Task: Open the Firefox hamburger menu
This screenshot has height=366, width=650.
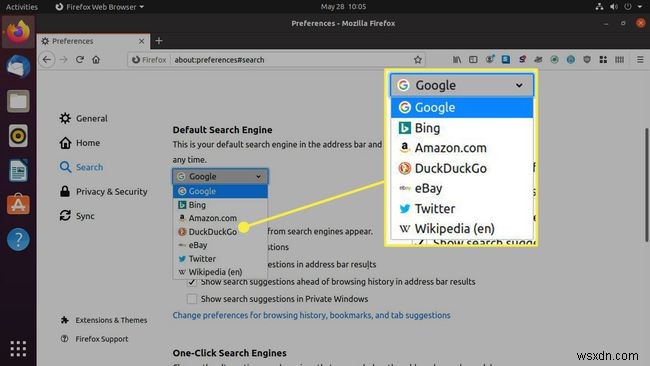Action: [x=640, y=60]
